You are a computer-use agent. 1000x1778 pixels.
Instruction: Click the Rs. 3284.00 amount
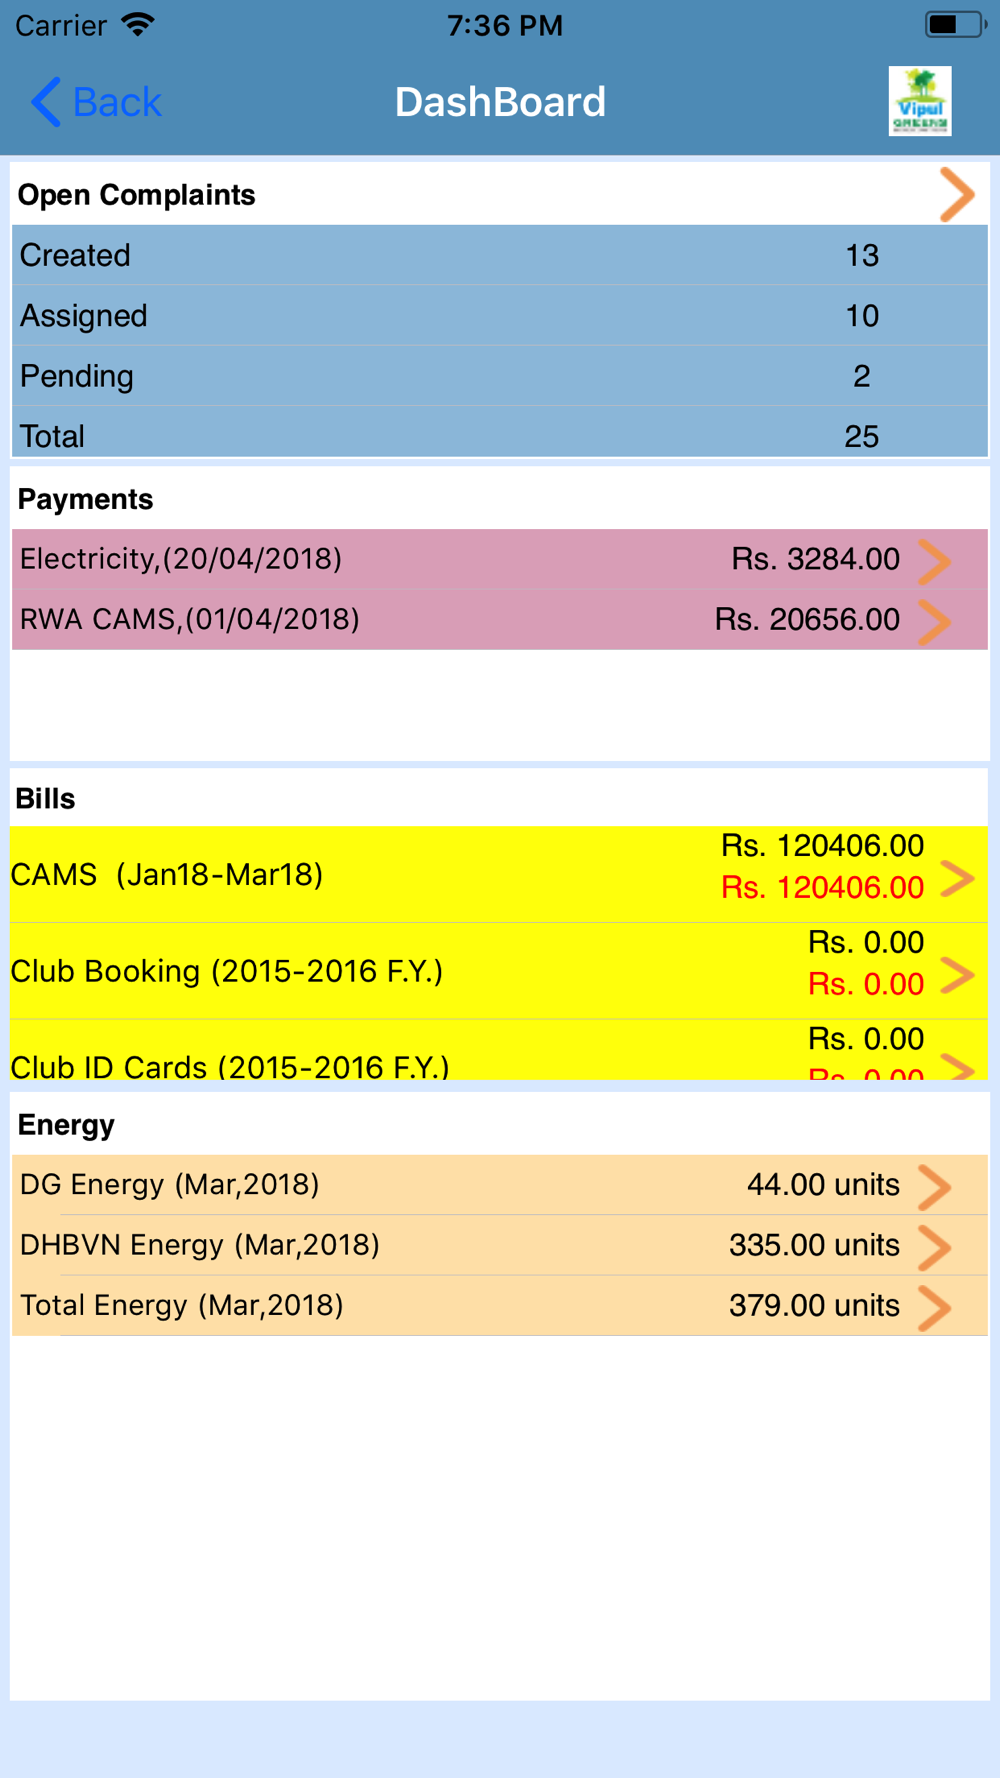[816, 559]
